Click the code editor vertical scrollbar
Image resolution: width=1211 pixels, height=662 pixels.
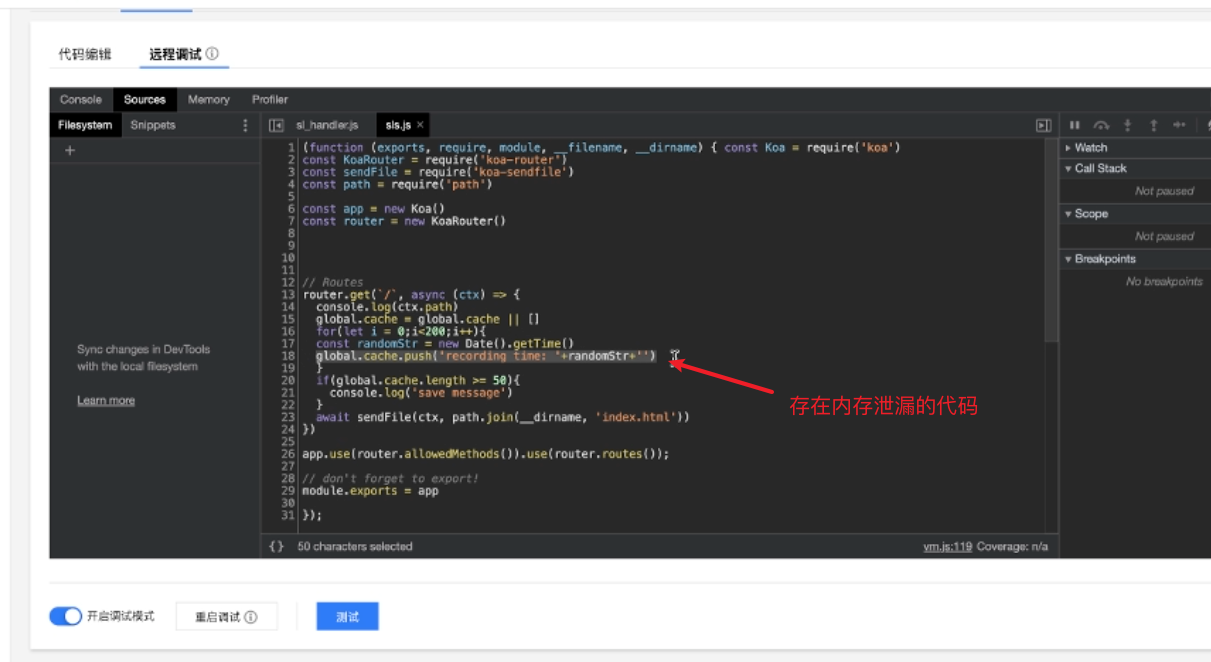[x=1051, y=240]
